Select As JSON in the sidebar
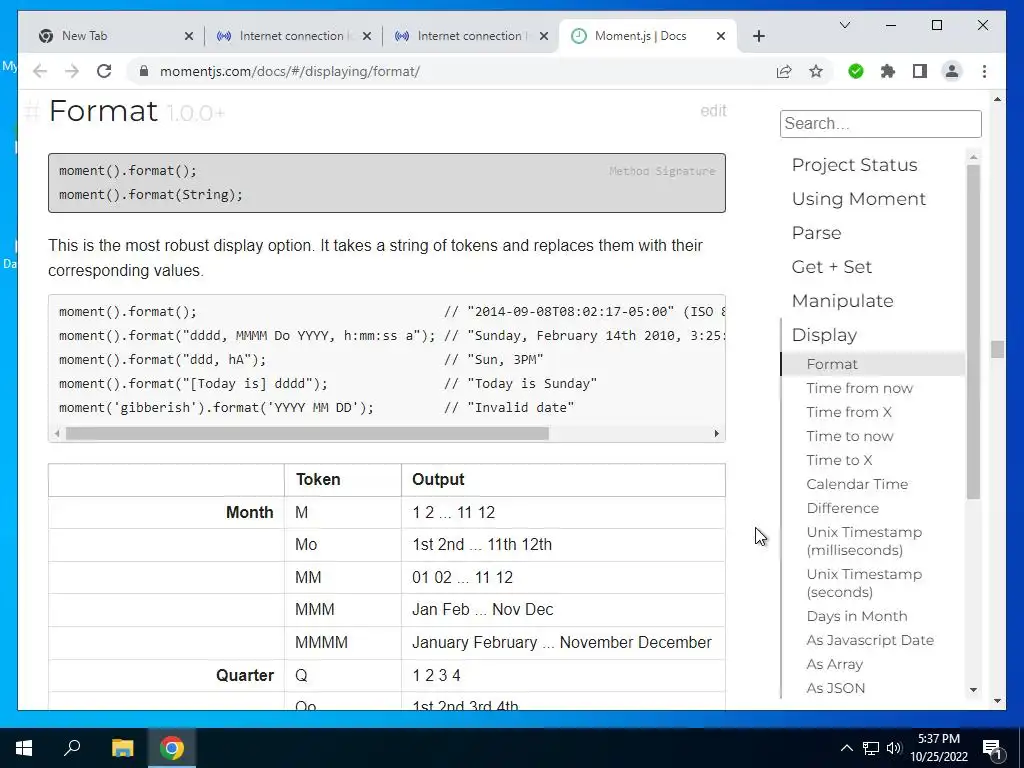1024x768 pixels. tap(836, 688)
